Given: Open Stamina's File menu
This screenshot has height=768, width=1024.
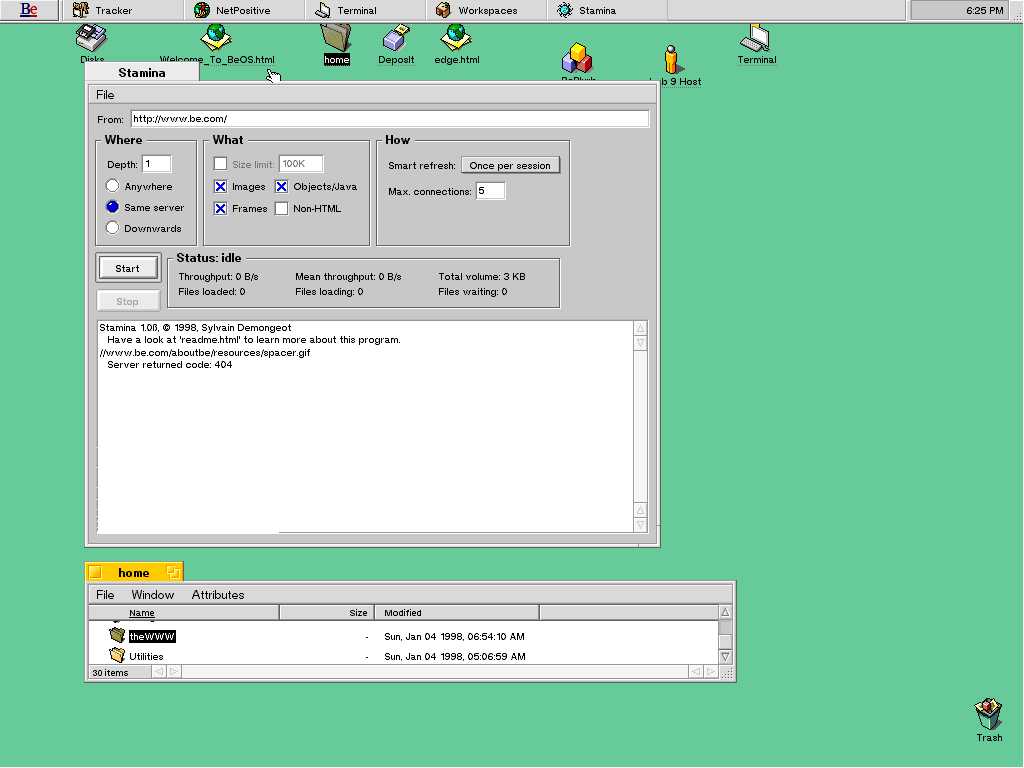Looking at the screenshot, I should pyautogui.click(x=105, y=95).
